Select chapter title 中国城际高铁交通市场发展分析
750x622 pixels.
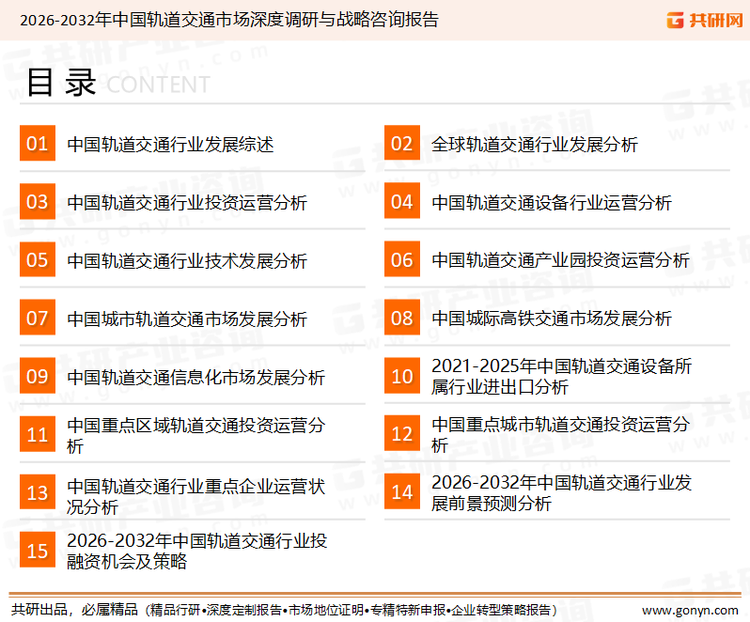[x=551, y=319]
